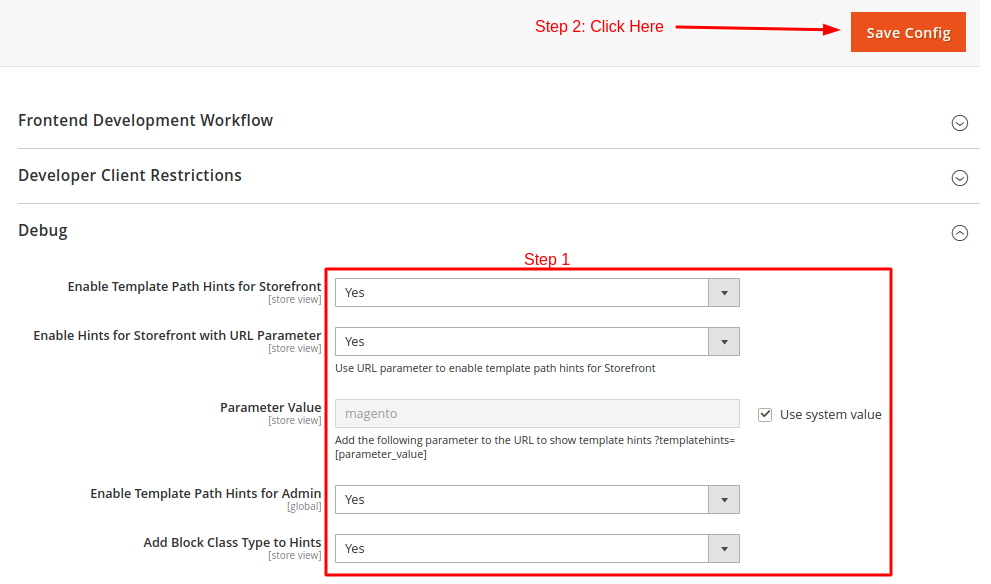Open Enable Hints for Storefront with URL Parameter dropdown
Viewport: 991px width, 584px height.
coord(537,341)
